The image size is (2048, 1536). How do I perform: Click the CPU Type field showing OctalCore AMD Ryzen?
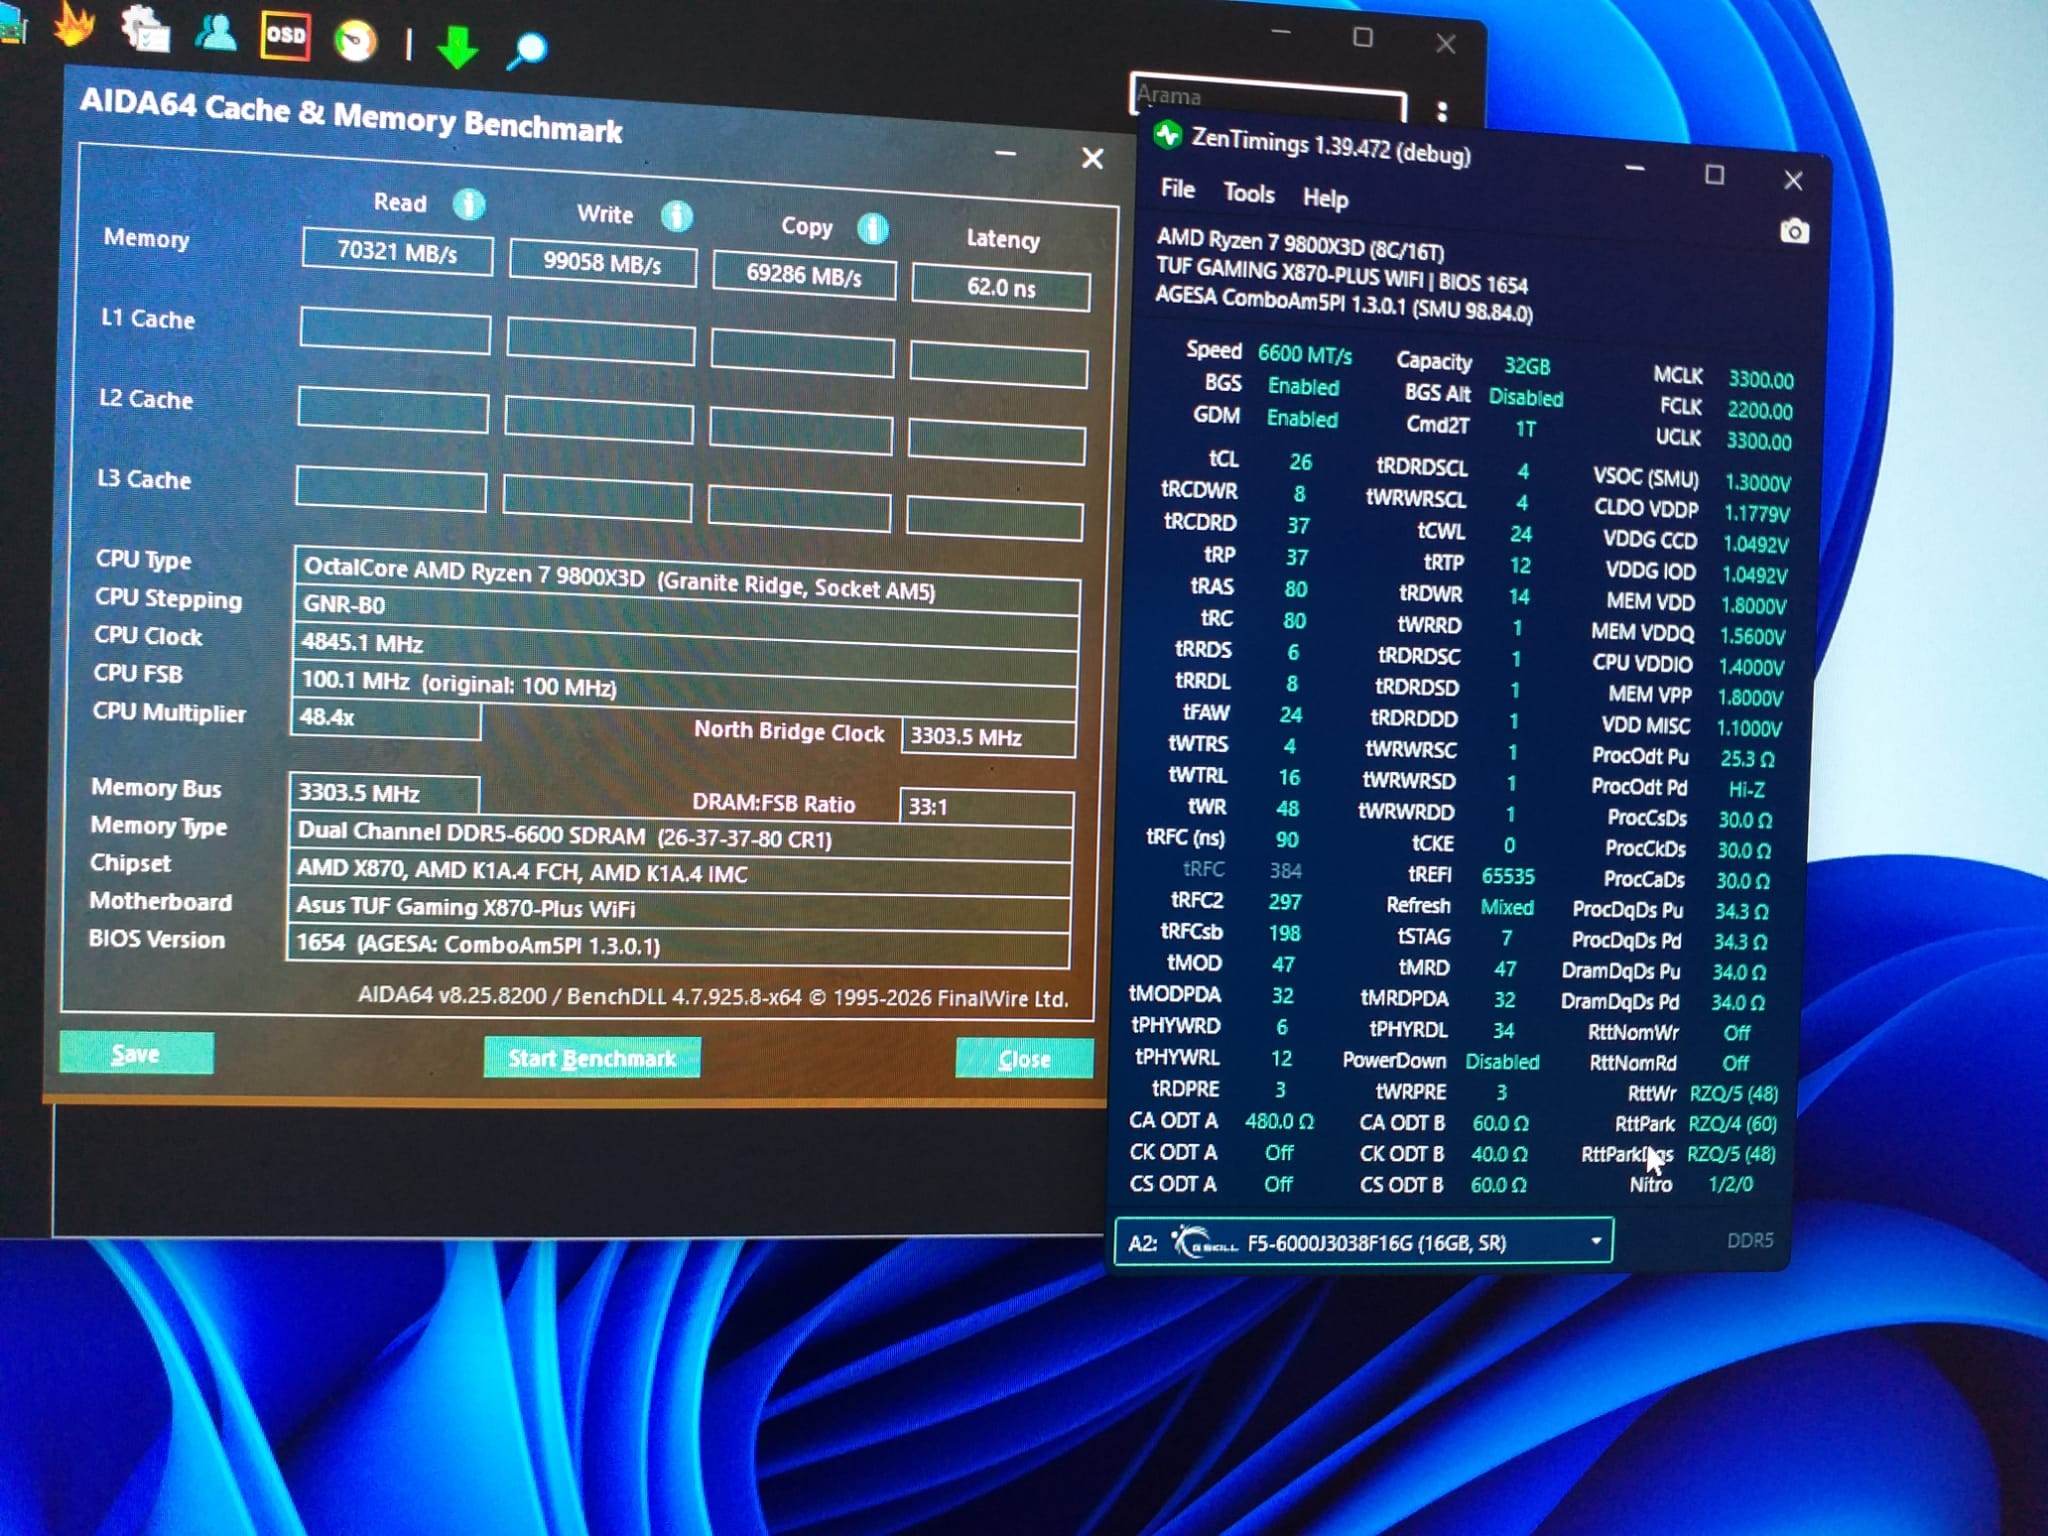click(x=687, y=579)
